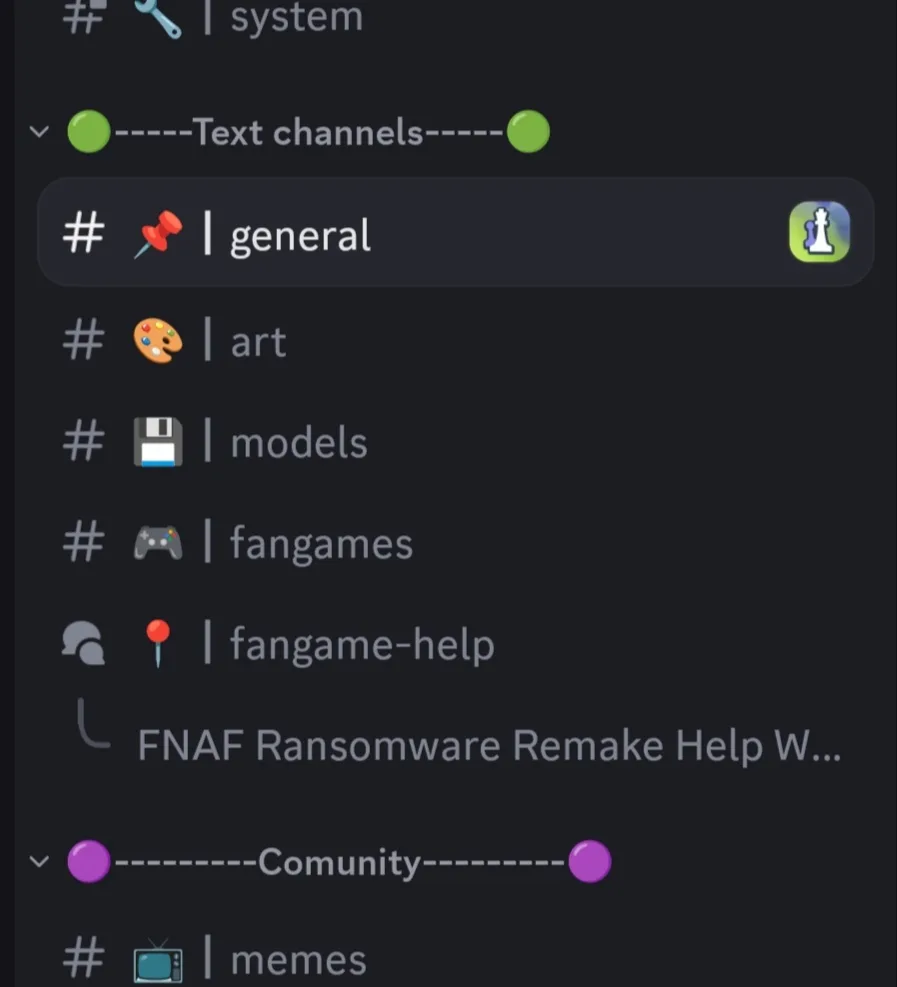897x987 pixels.
Task: Open the chess activity icon in general
Action: click(819, 232)
